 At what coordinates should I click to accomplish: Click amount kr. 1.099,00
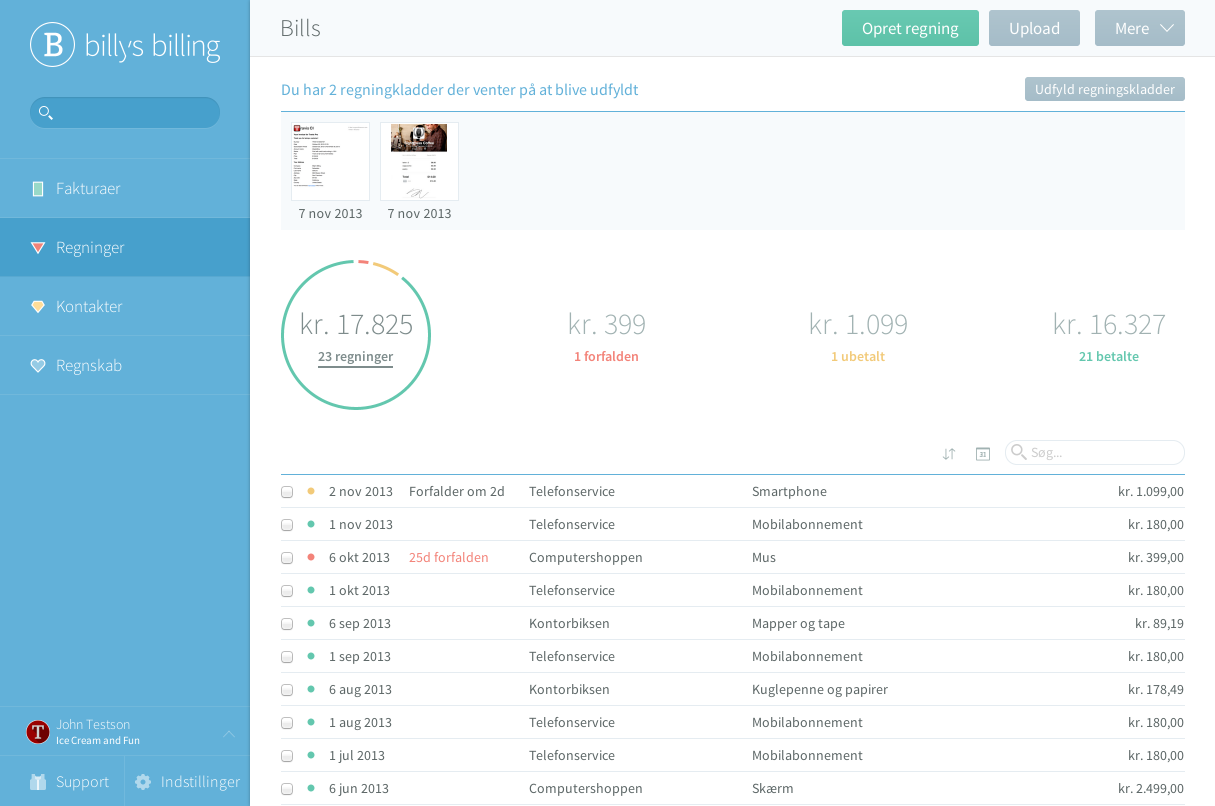(x=1151, y=492)
